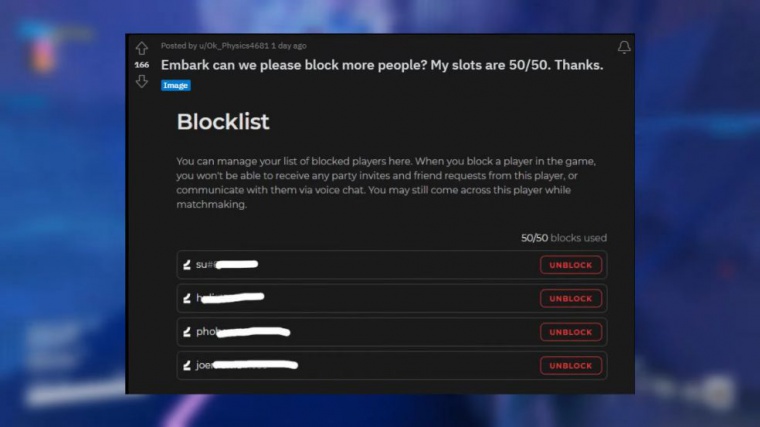
Task: Click the blue Image flair tag
Action: click(x=176, y=85)
